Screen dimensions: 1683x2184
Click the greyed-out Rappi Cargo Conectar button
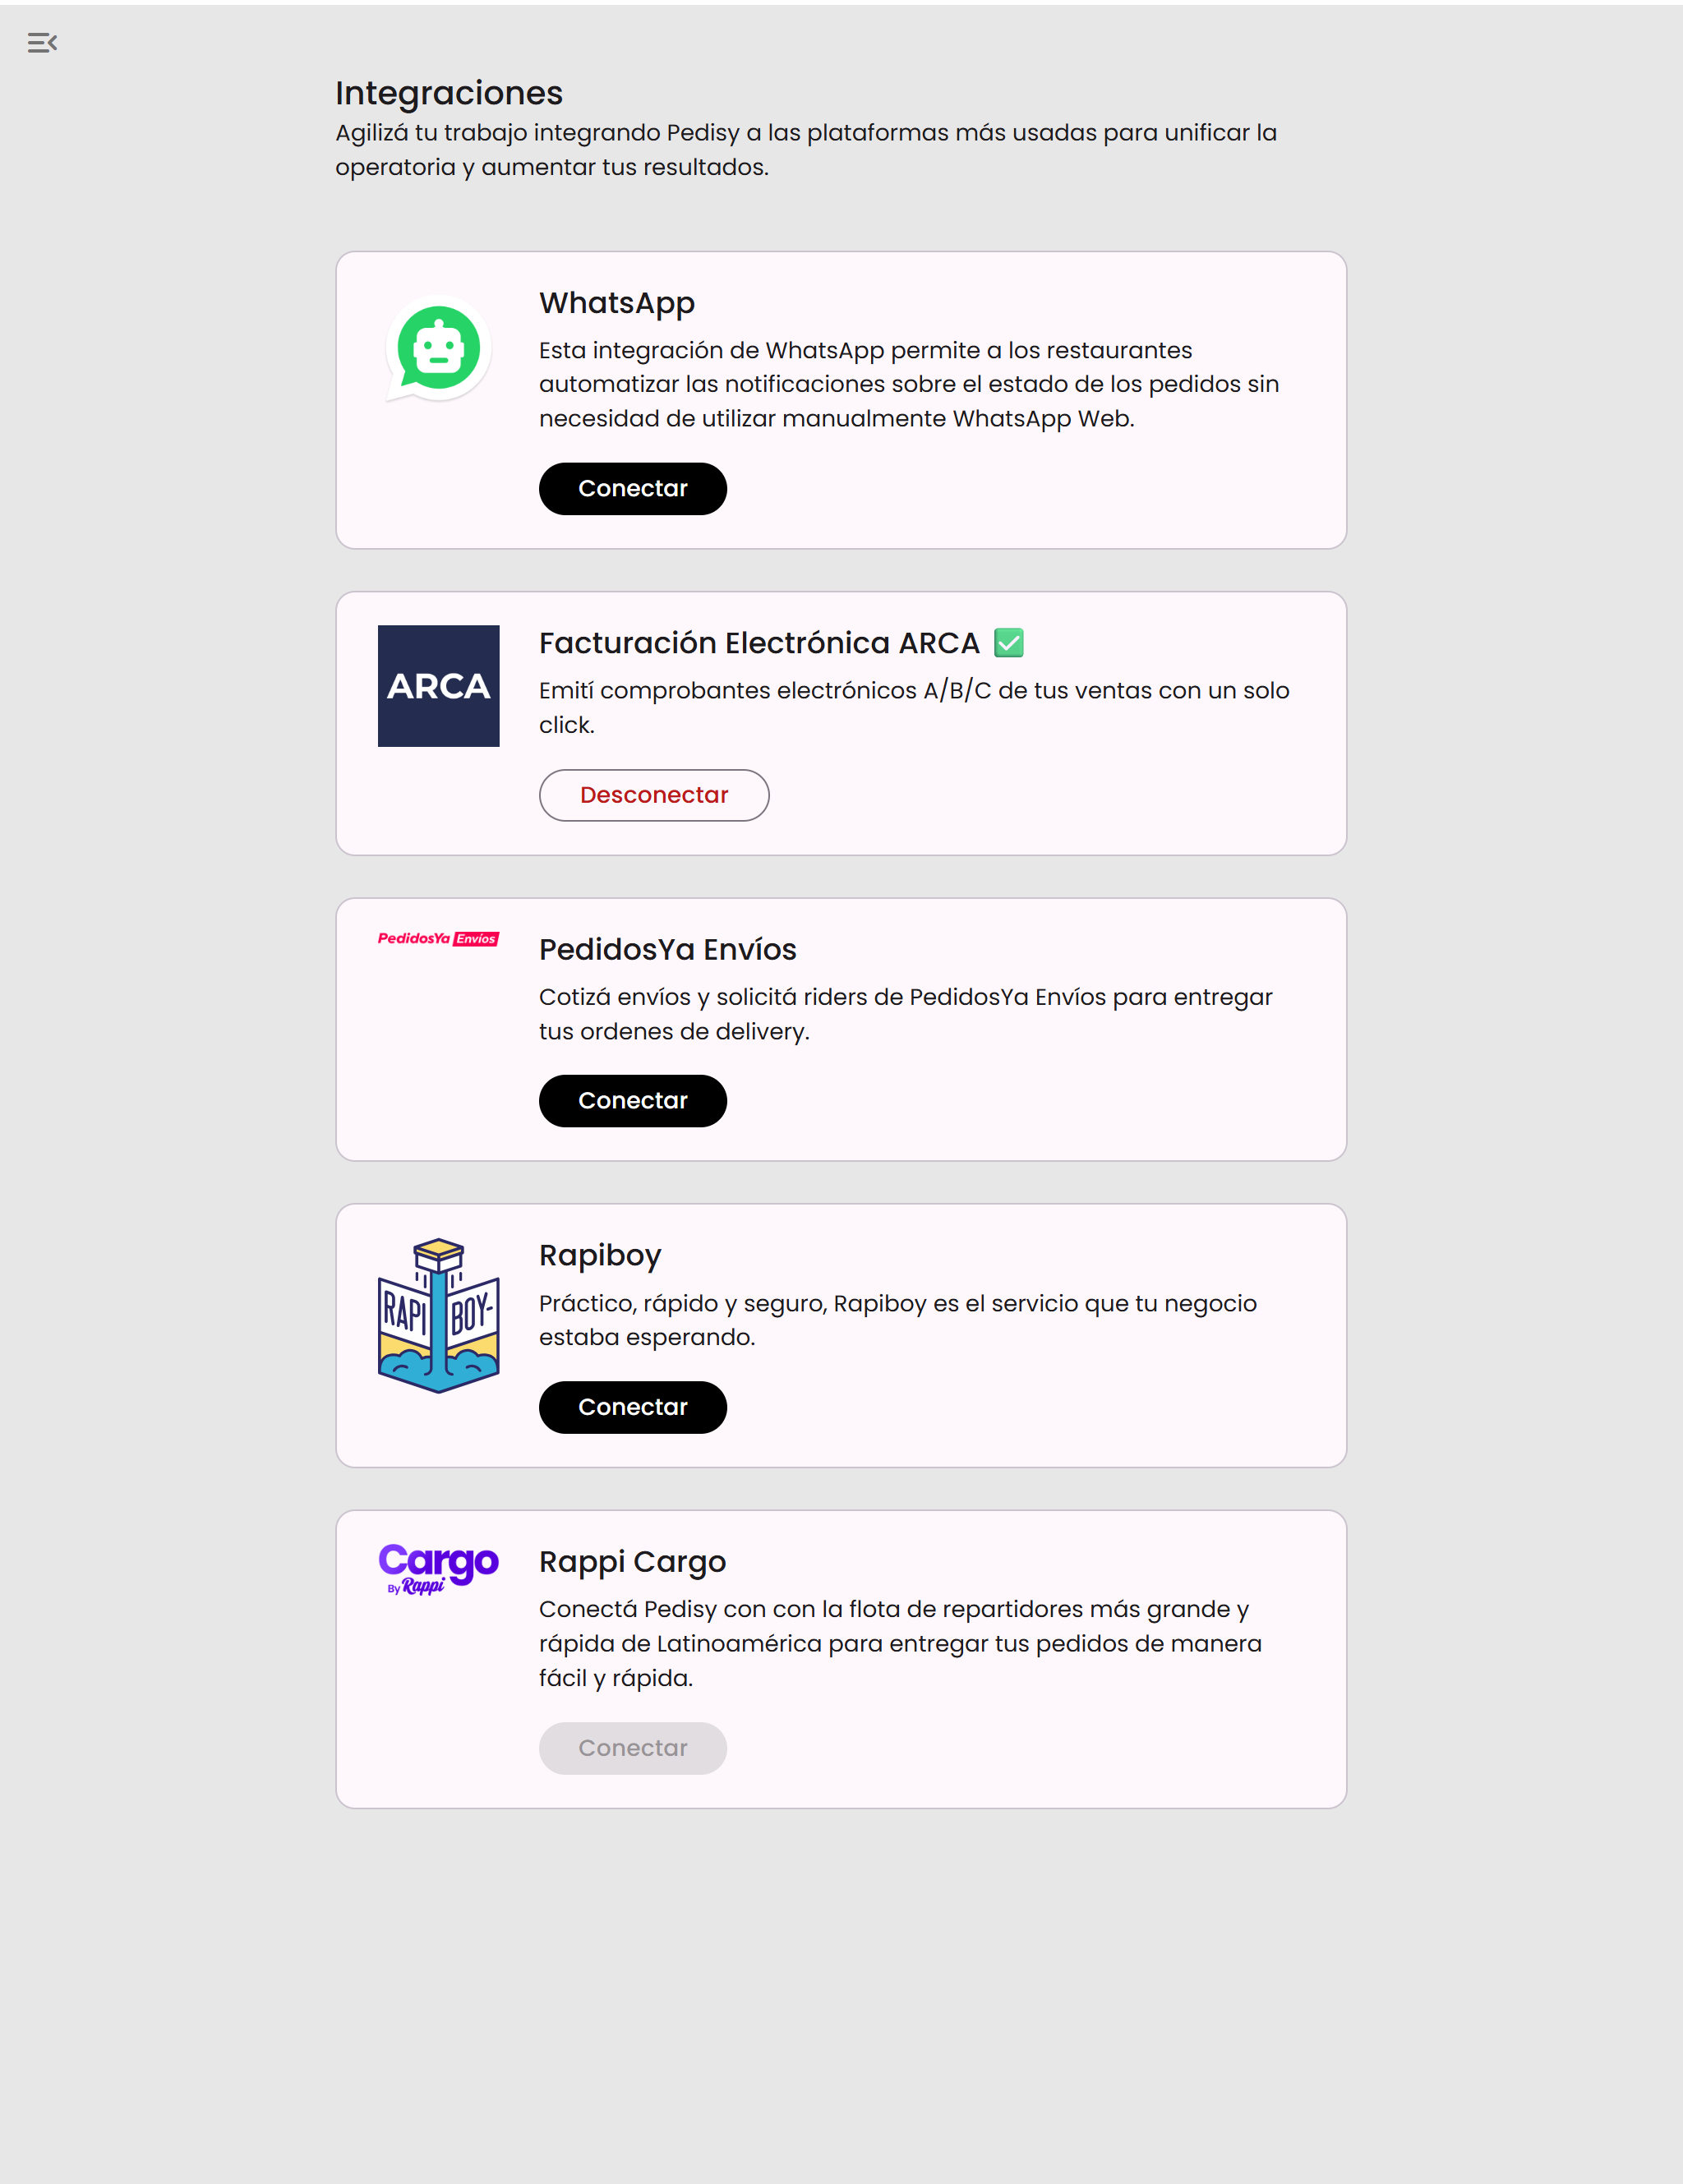pyautogui.click(x=632, y=1748)
